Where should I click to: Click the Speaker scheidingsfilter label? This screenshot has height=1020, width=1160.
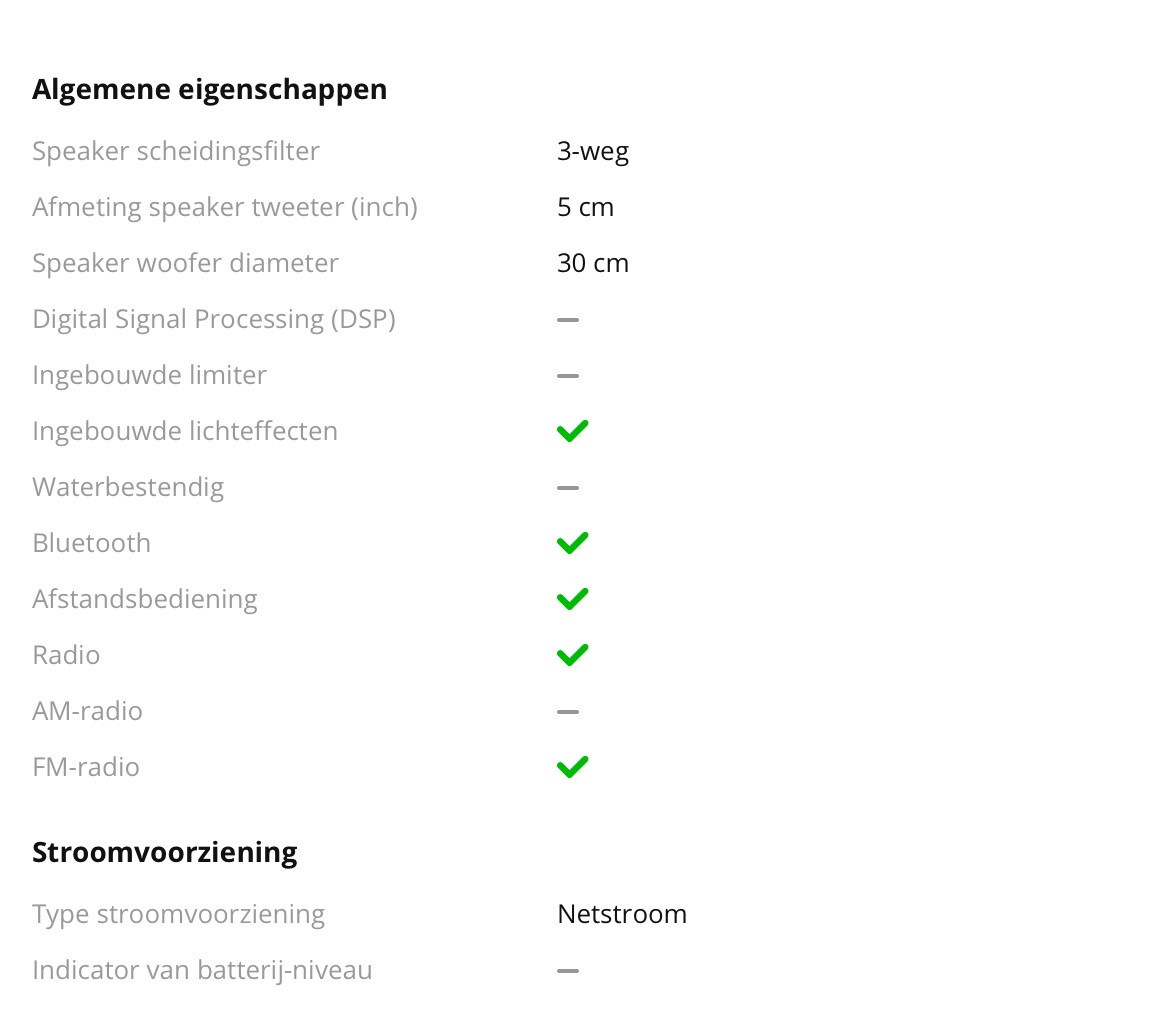(x=176, y=151)
